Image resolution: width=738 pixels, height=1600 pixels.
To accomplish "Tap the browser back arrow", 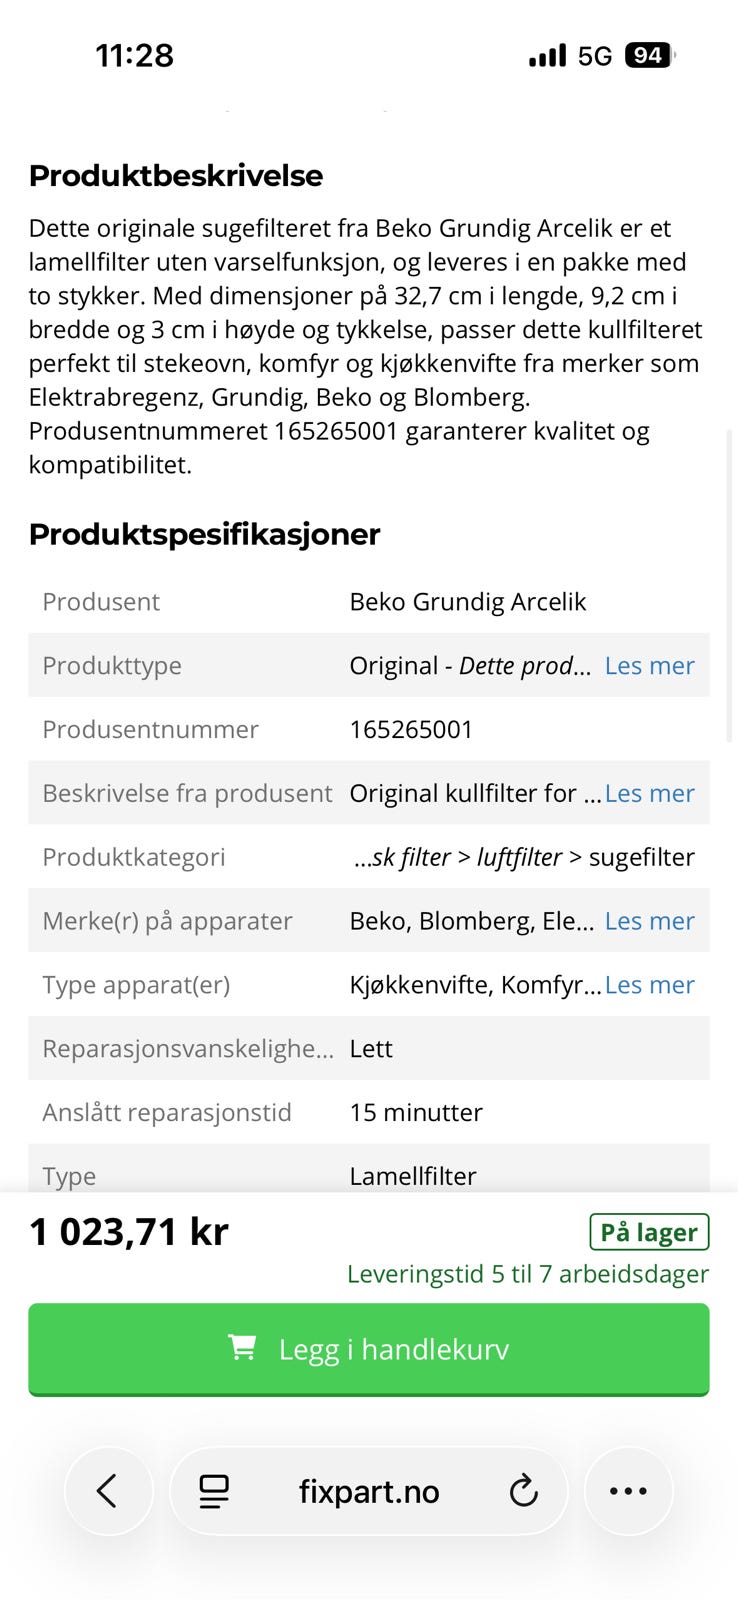I will coord(107,1491).
